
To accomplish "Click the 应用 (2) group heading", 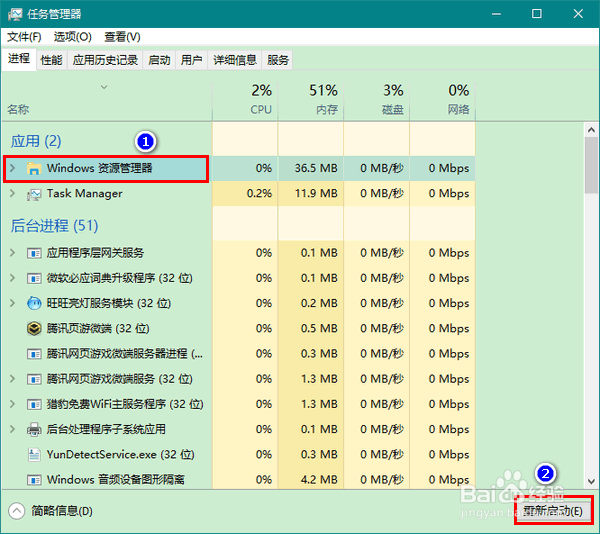I will tap(36, 142).
